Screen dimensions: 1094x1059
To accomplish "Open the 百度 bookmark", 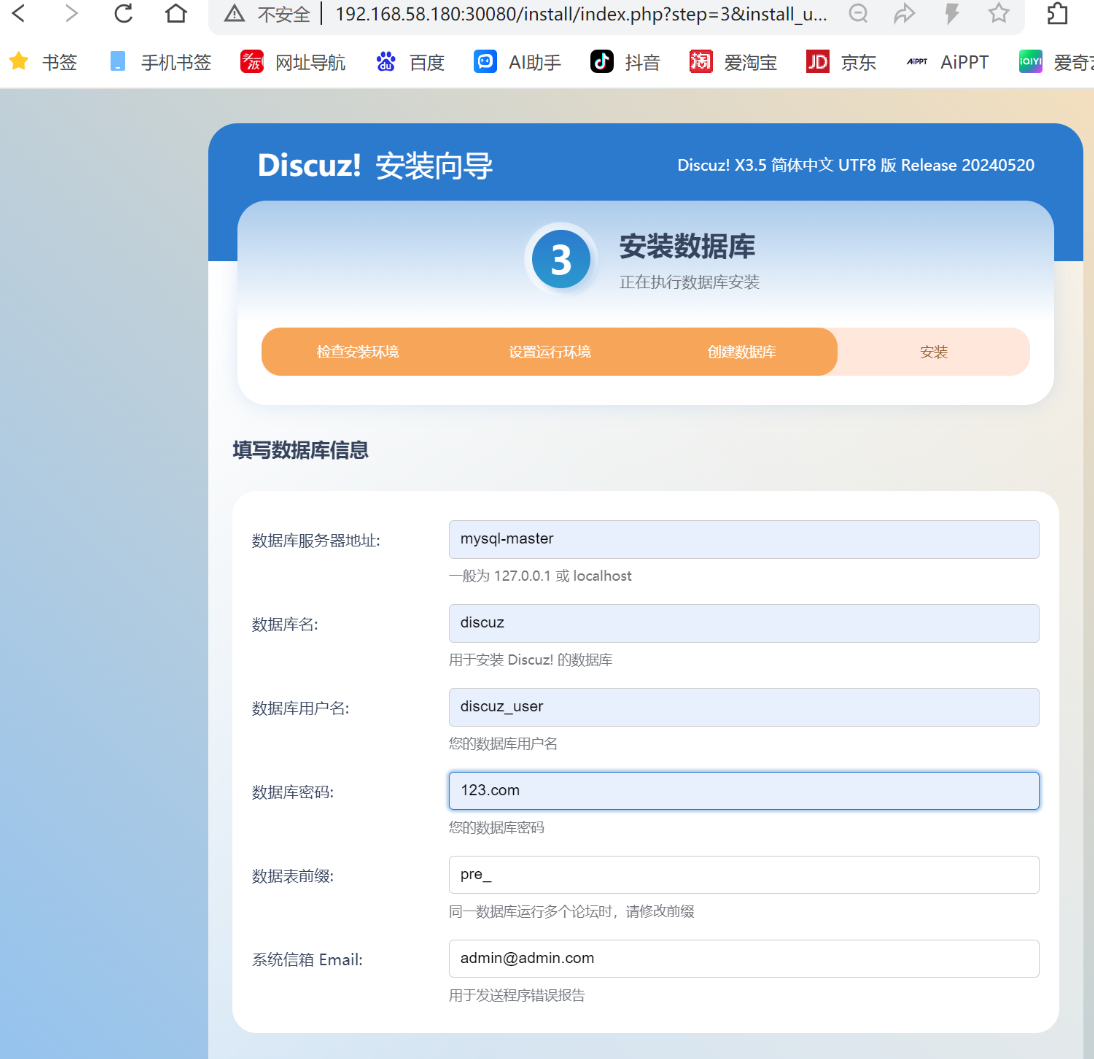I will coord(410,62).
